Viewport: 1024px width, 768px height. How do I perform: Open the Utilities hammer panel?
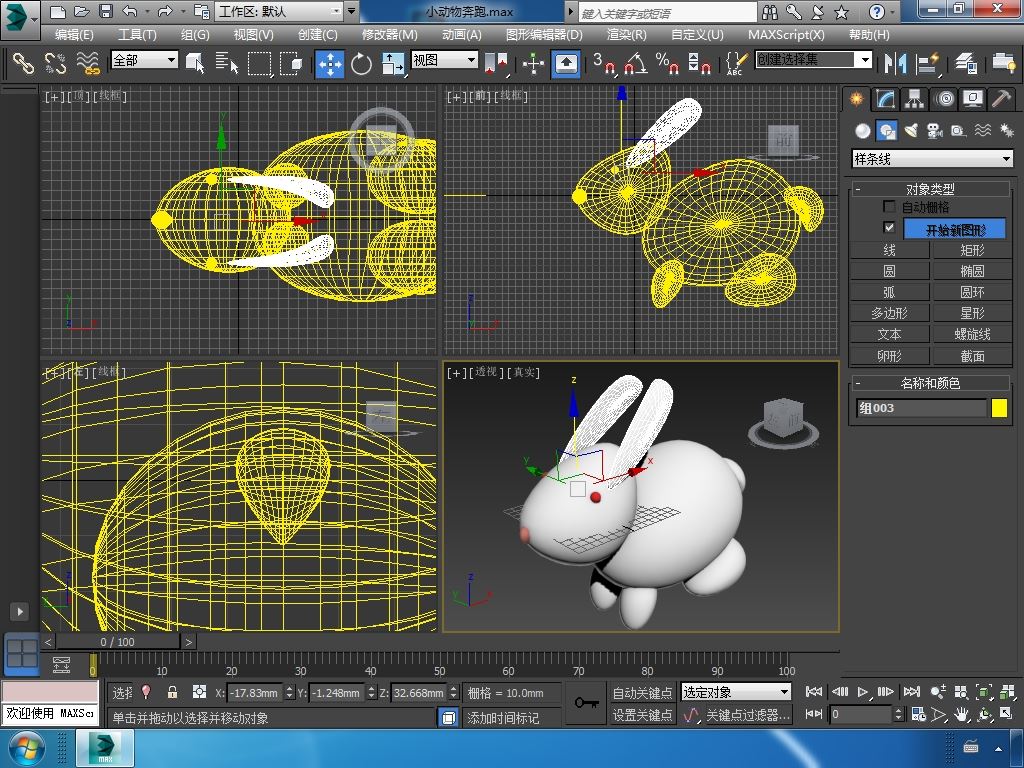(x=1001, y=99)
